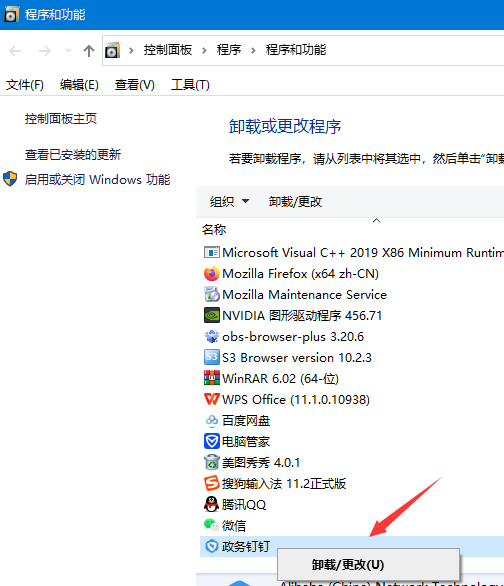Click the back navigation arrow

click(x=15, y=51)
